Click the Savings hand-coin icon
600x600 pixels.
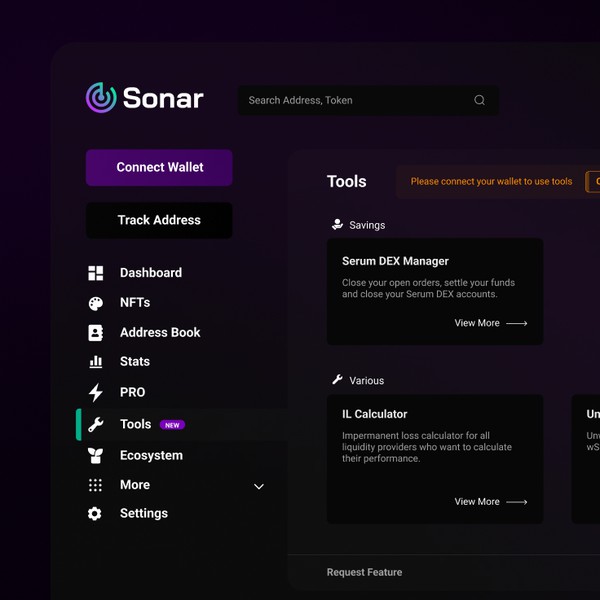[338, 225]
